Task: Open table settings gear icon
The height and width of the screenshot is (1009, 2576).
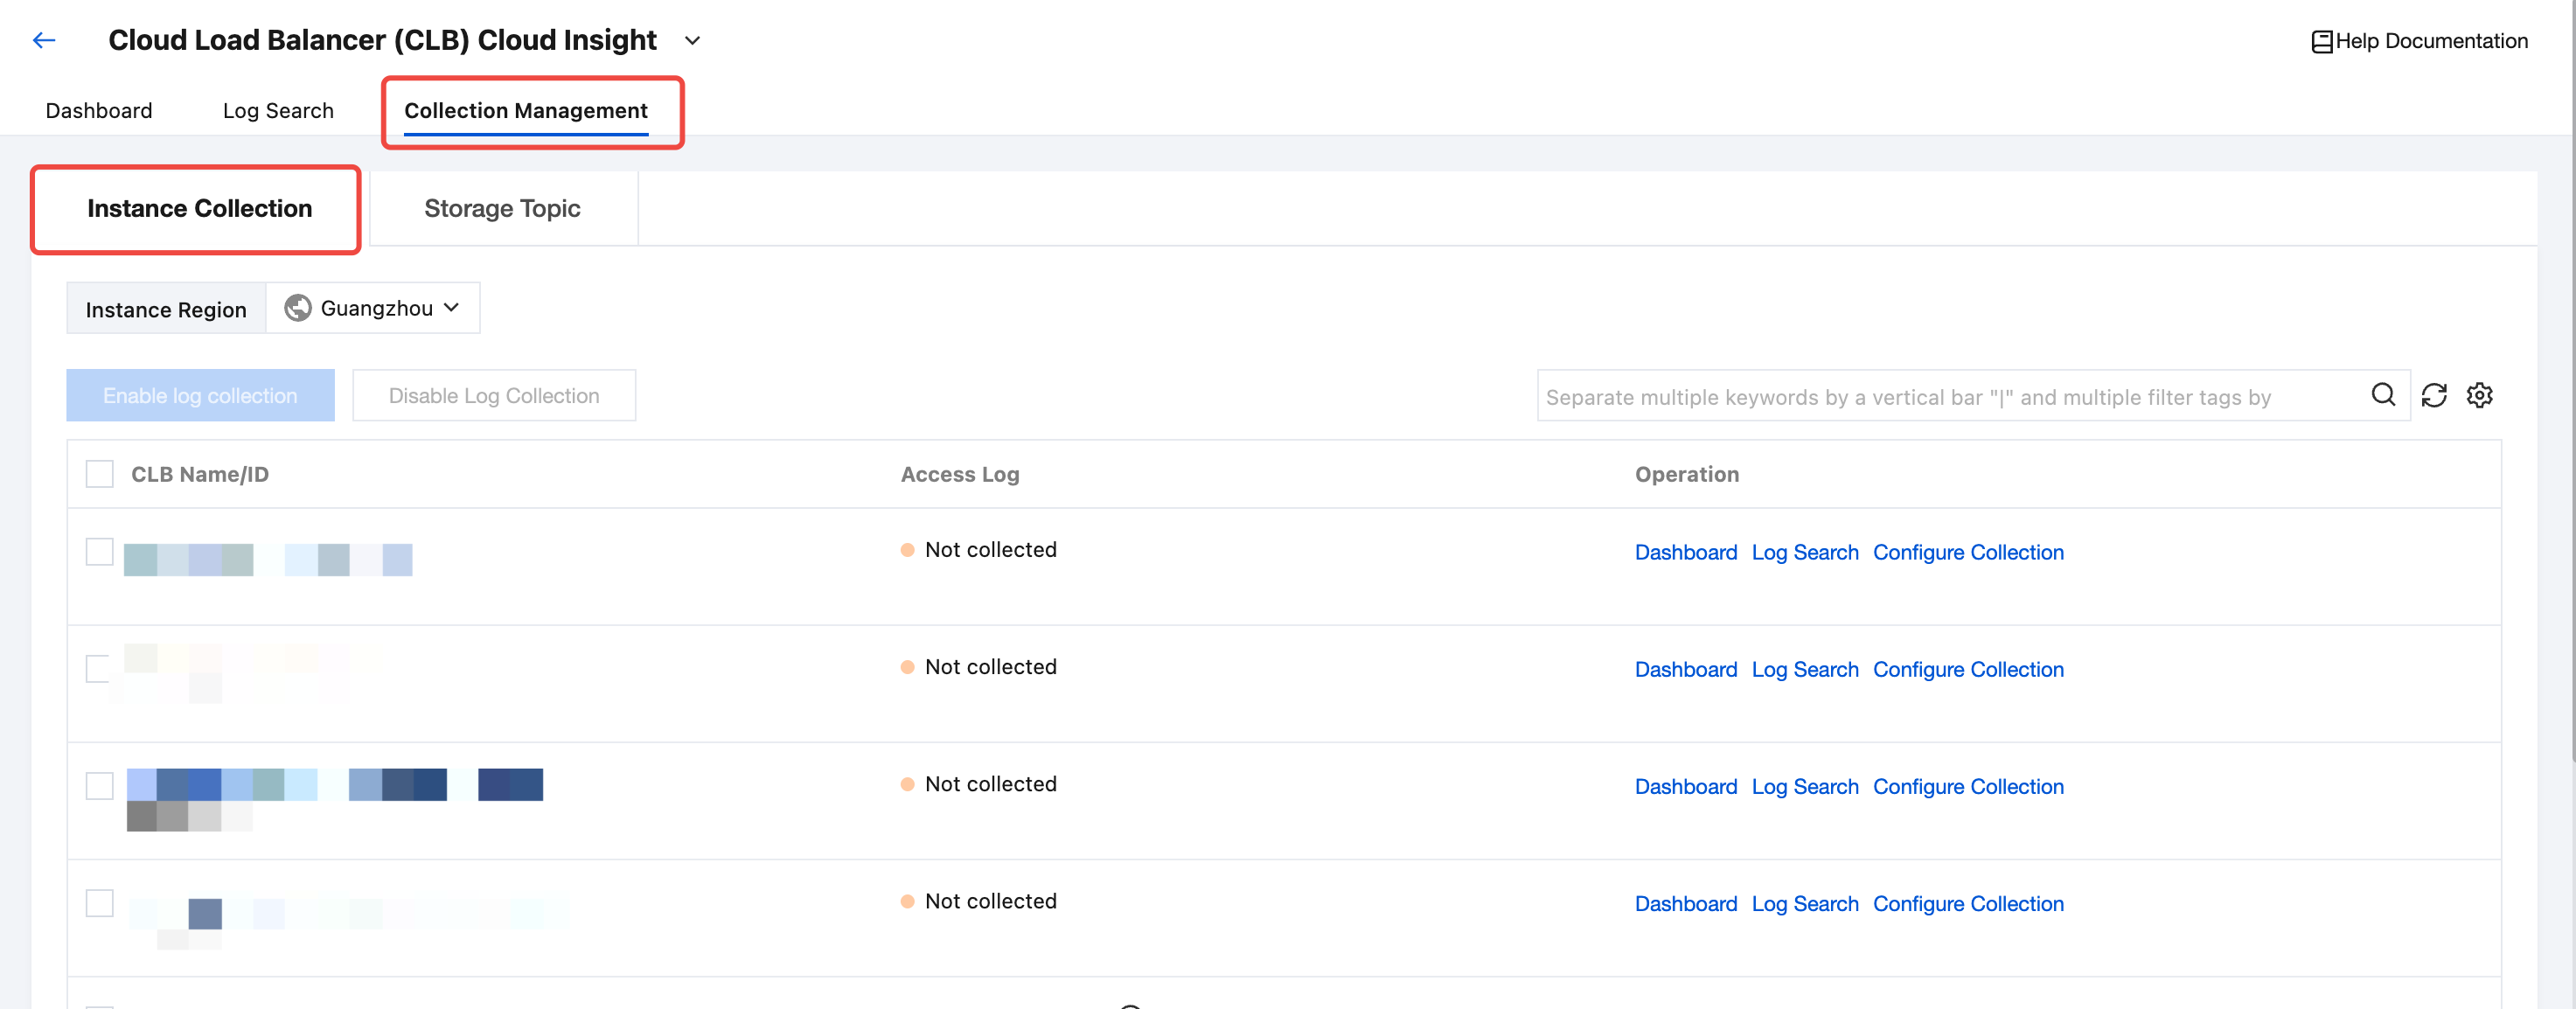Action: [2480, 395]
